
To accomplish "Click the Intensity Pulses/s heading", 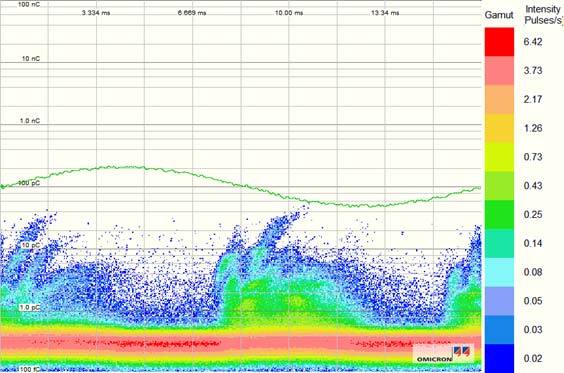I will [543, 15].
